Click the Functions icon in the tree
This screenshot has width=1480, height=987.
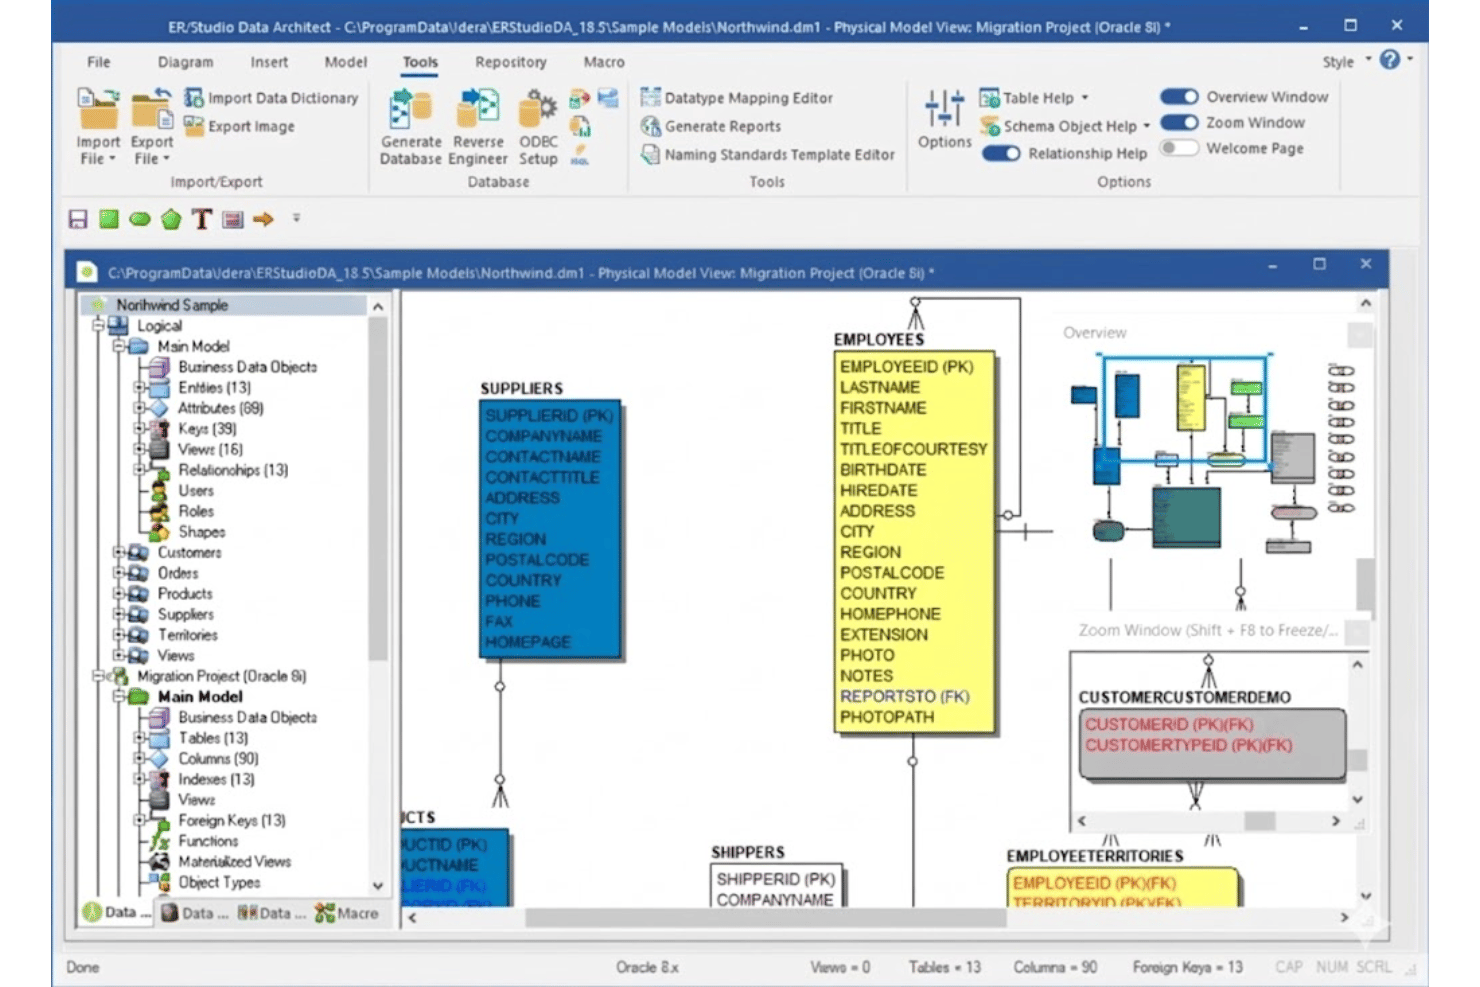[x=158, y=841]
